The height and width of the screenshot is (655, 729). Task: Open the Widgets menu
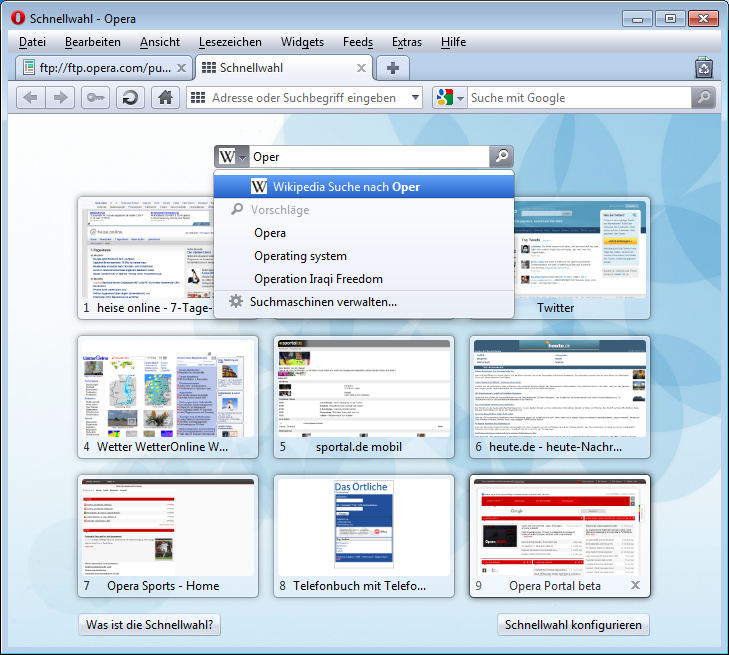302,42
